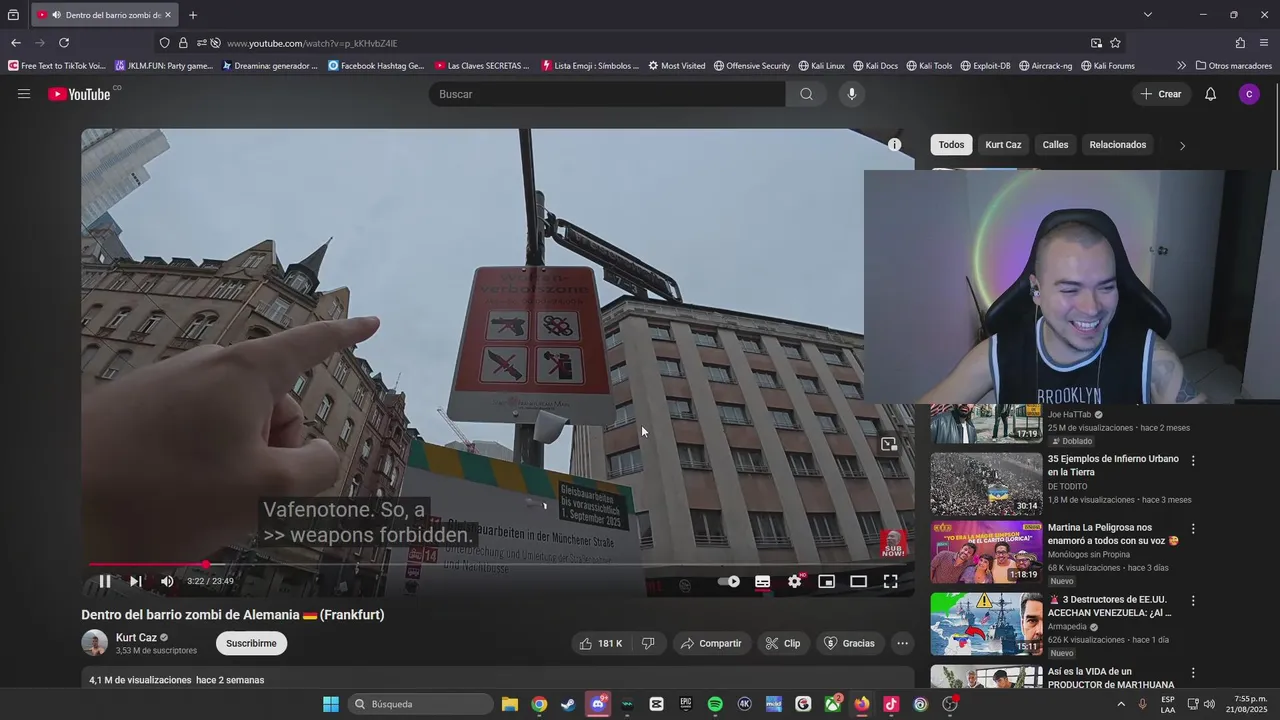Share the video via Compartir
1280x720 pixels.
coord(711,643)
